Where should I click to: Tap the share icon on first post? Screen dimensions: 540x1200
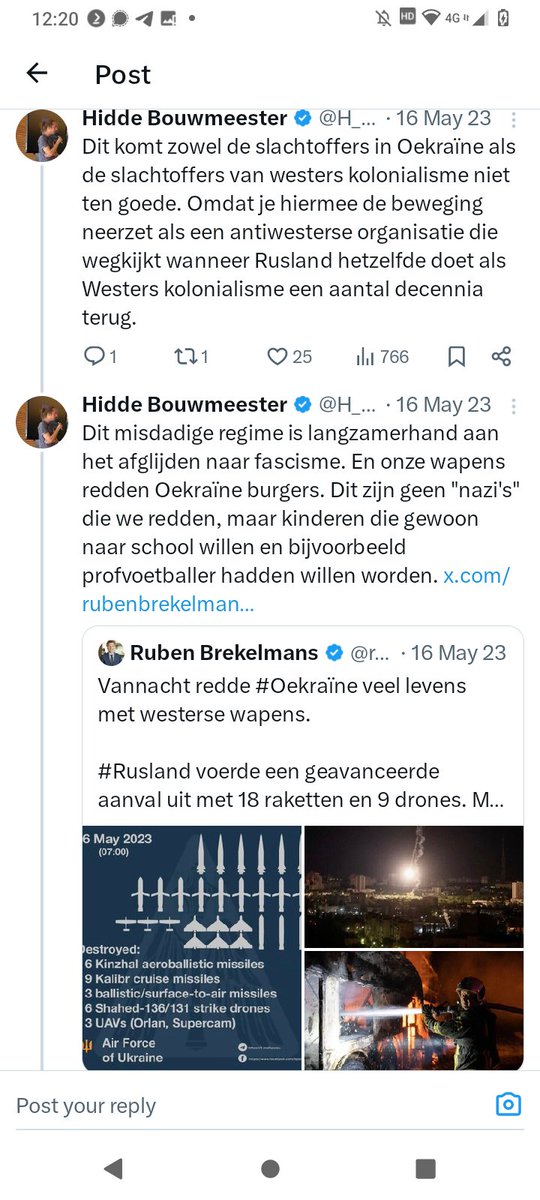[x=502, y=356]
